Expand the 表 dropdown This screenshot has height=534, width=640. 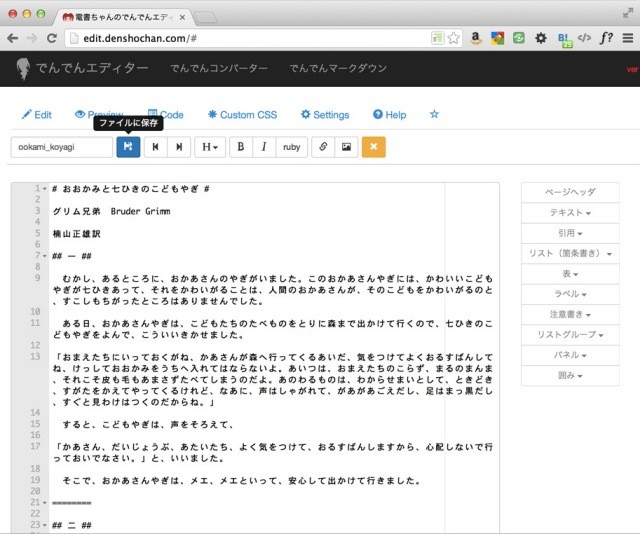[570, 274]
